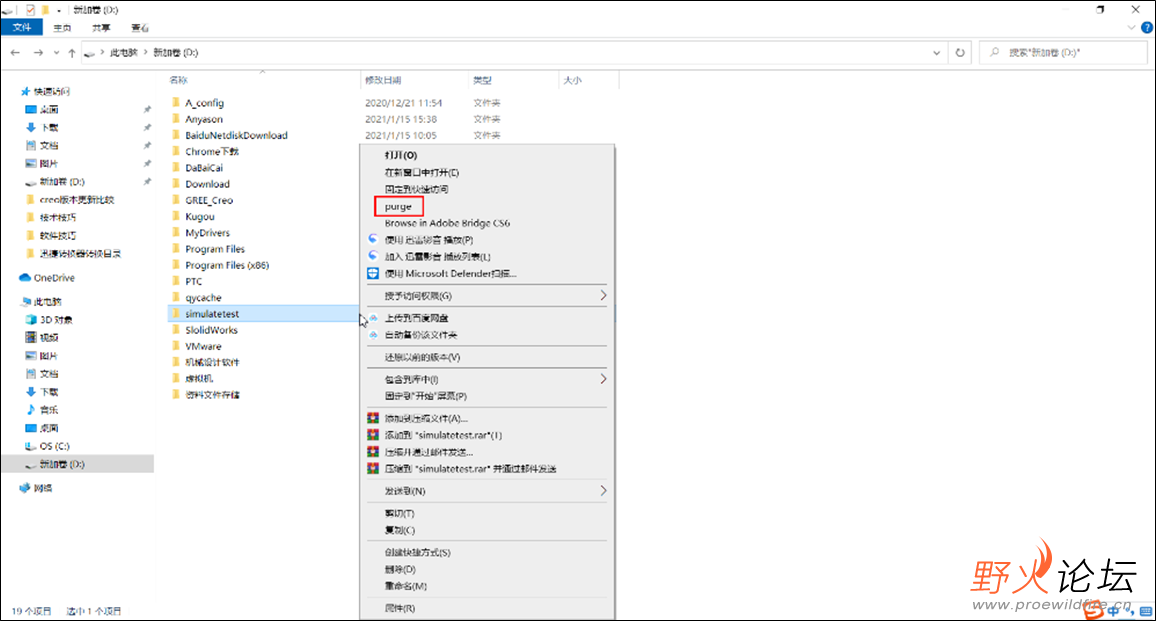
Task: Select the GREE_Creo folder
Action: pyautogui.click(x=209, y=201)
